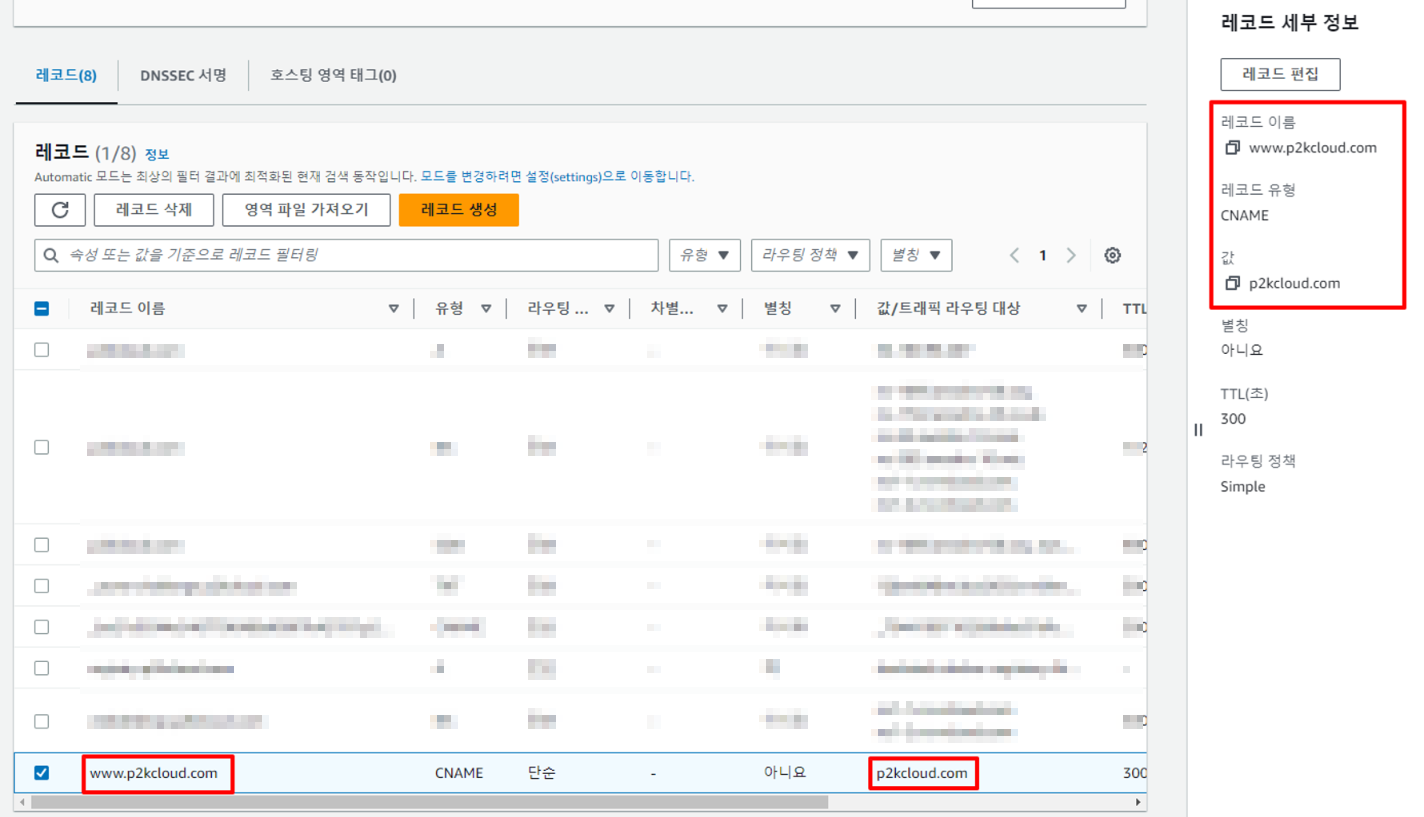Viewport: 1424px width, 817px height.
Task: Open settings mode change link
Action: click(557, 177)
